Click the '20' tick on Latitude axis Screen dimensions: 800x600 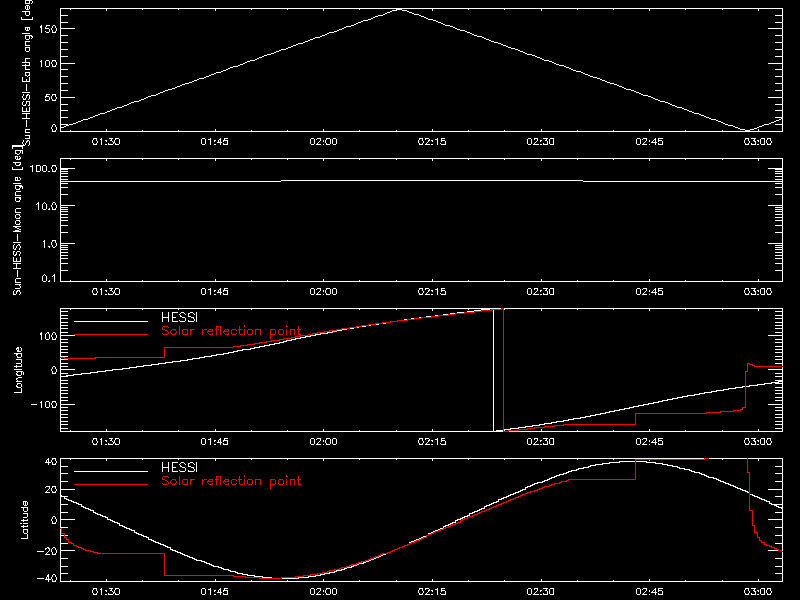coord(51,490)
